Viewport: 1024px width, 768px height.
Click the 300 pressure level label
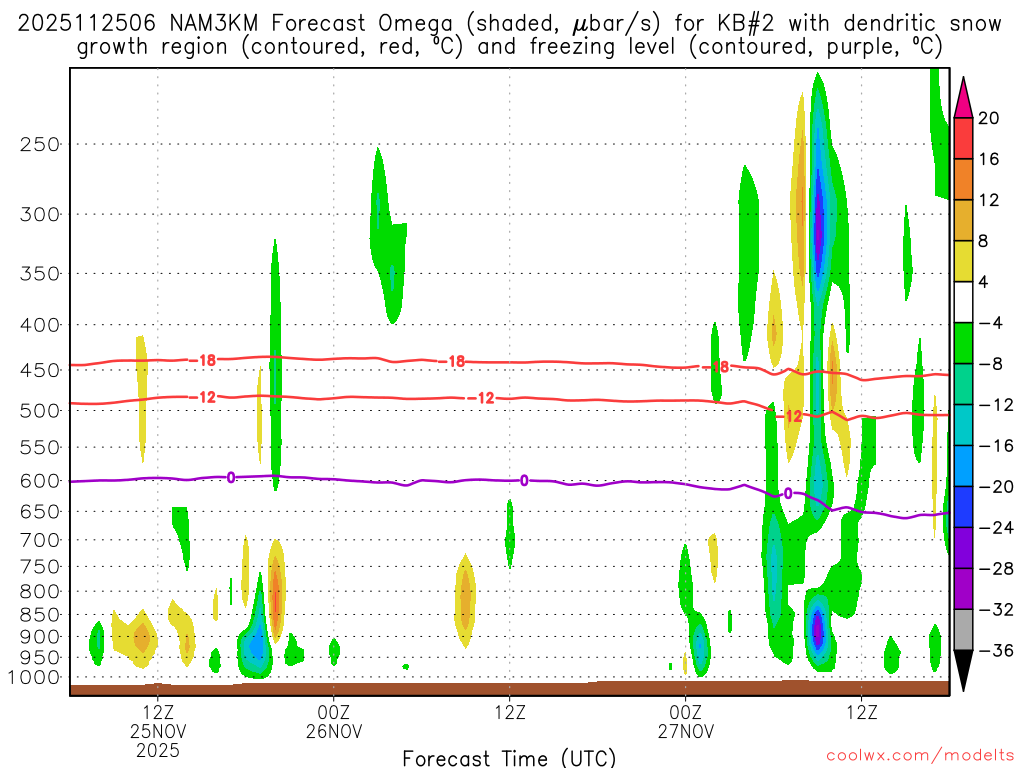click(x=40, y=214)
